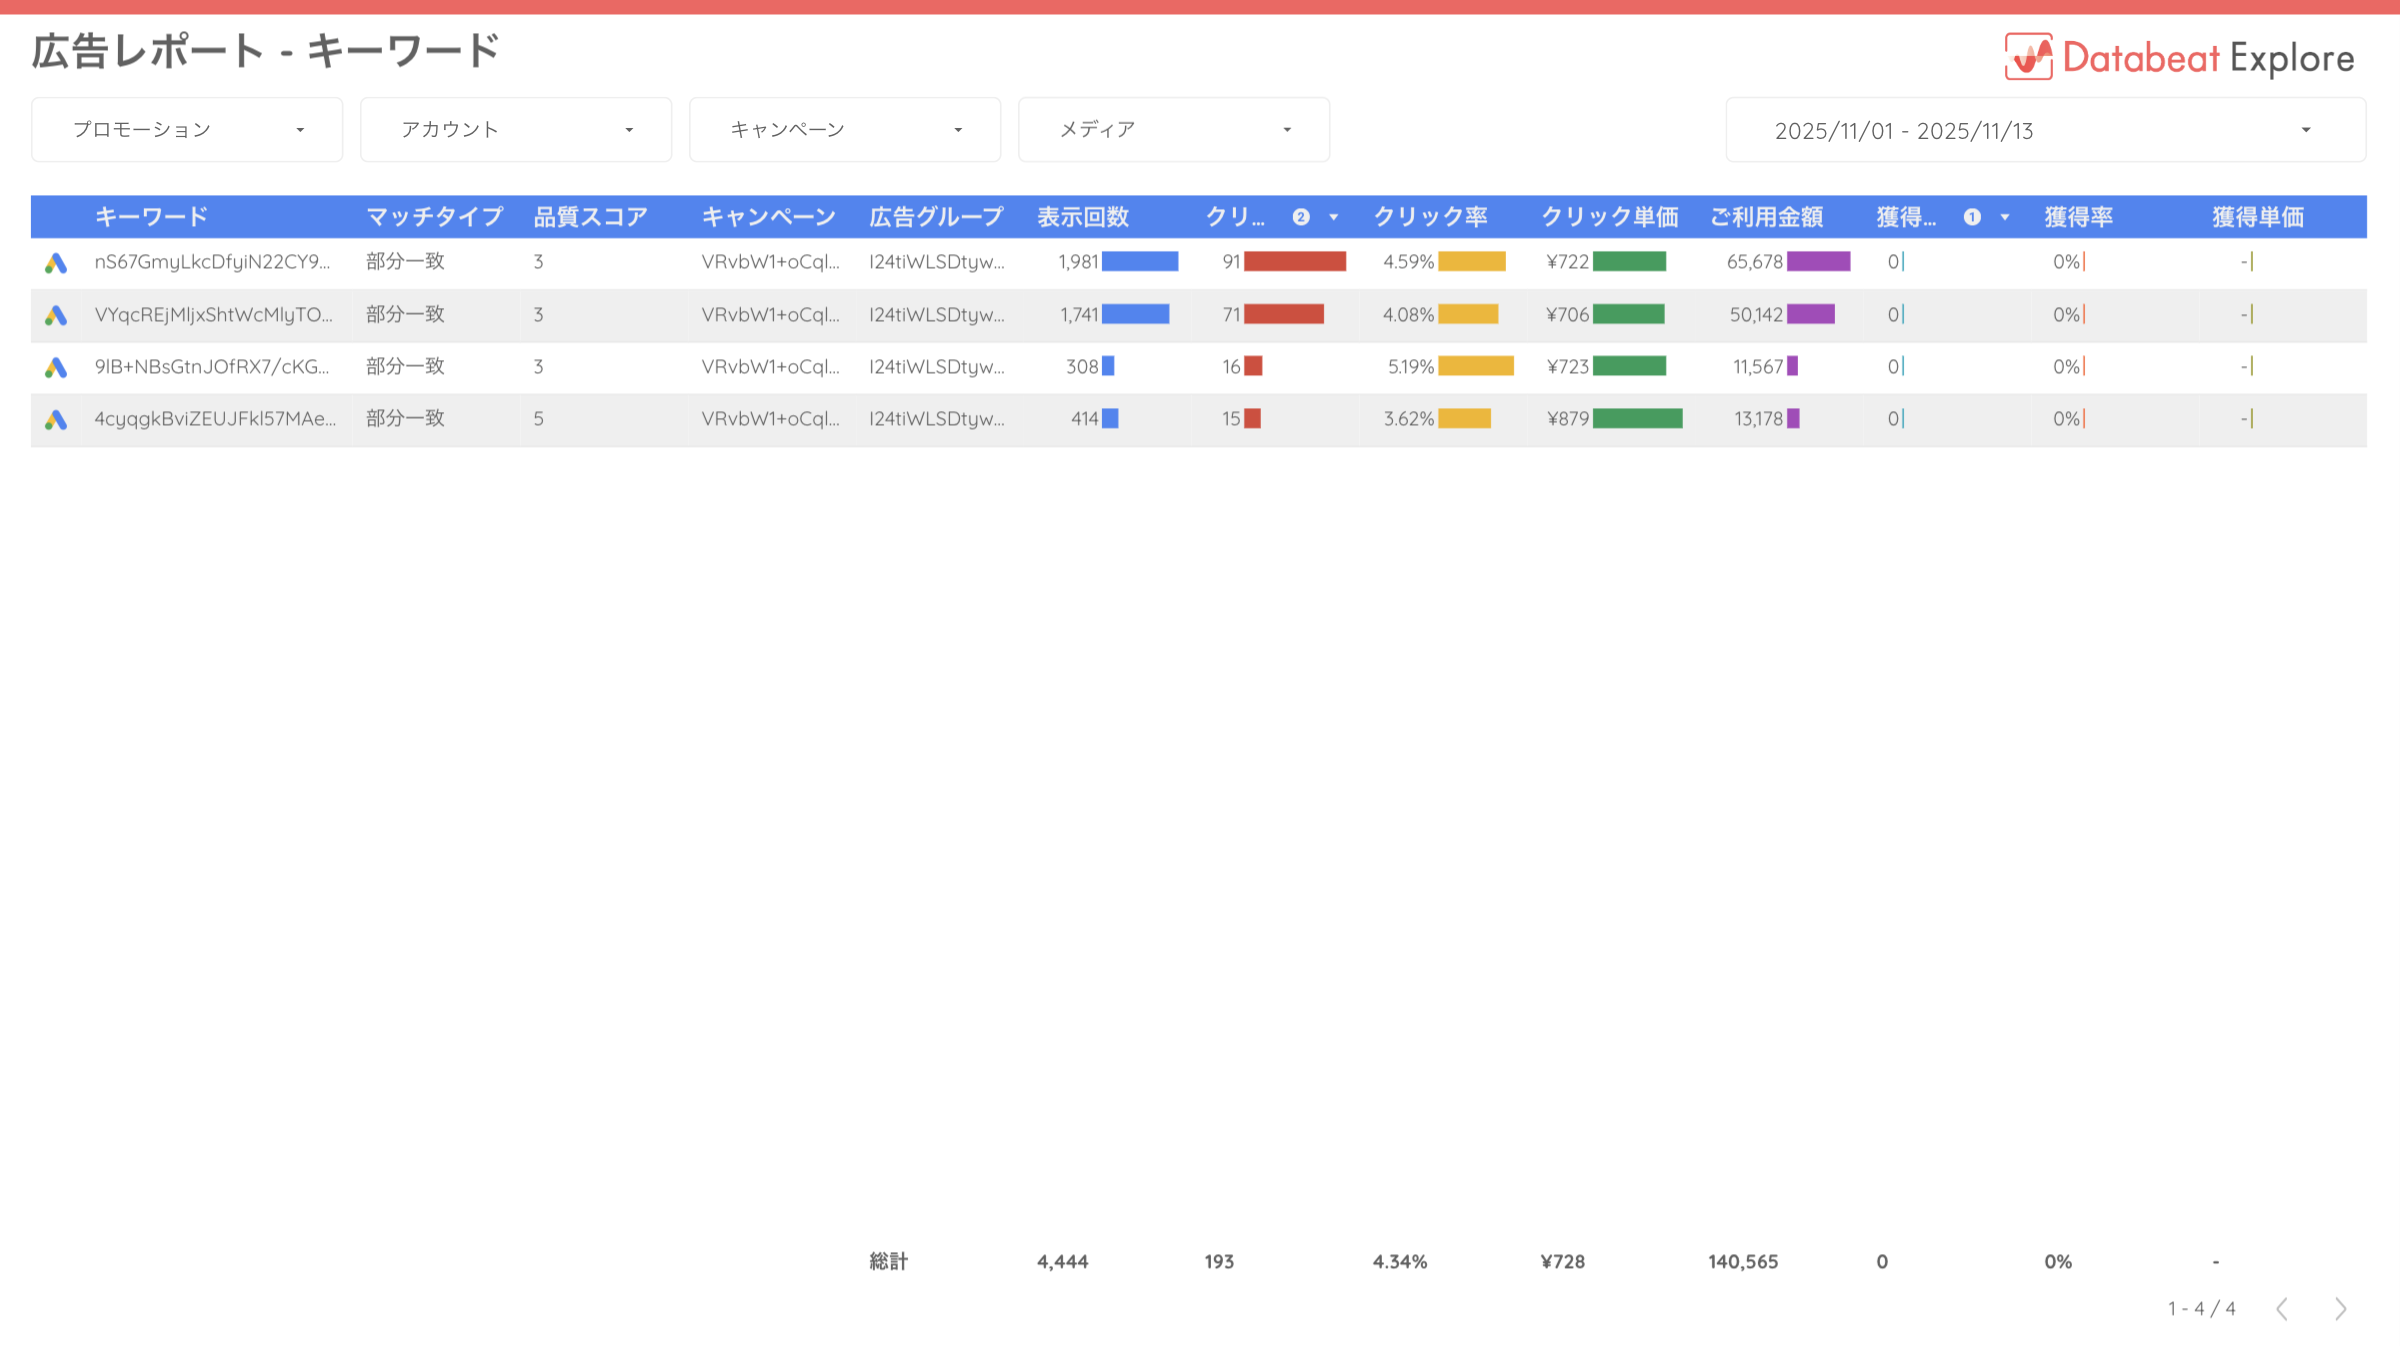The height and width of the screenshot is (1346, 2400).
Task: Open the date range picker 2025/11/01 - 2025/11/13
Action: pos(2045,130)
